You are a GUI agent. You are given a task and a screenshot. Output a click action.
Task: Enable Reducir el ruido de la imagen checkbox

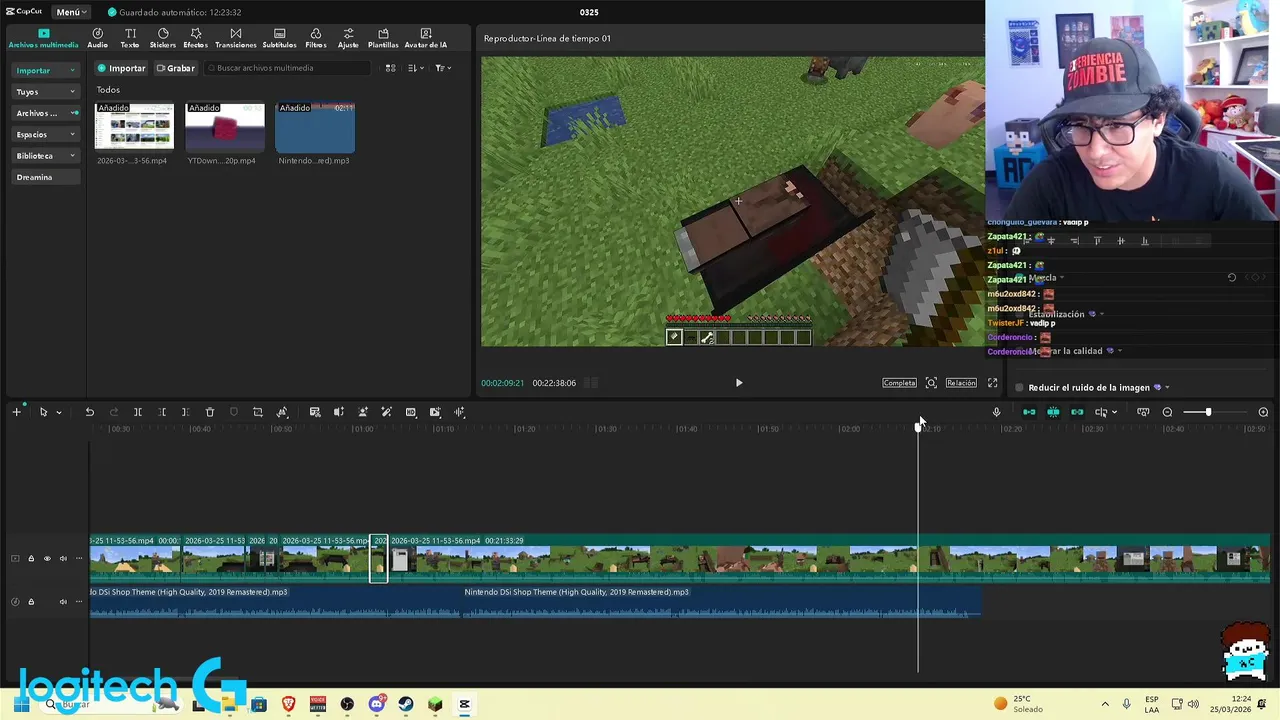pyautogui.click(x=1019, y=388)
